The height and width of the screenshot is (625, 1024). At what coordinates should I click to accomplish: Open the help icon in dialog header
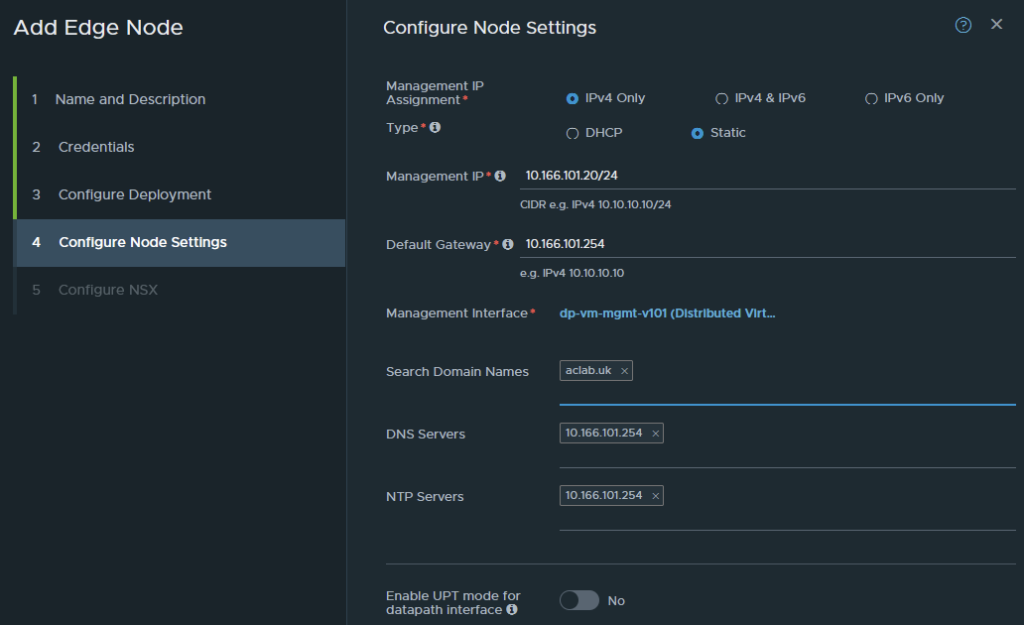pyautogui.click(x=963, y=26)
